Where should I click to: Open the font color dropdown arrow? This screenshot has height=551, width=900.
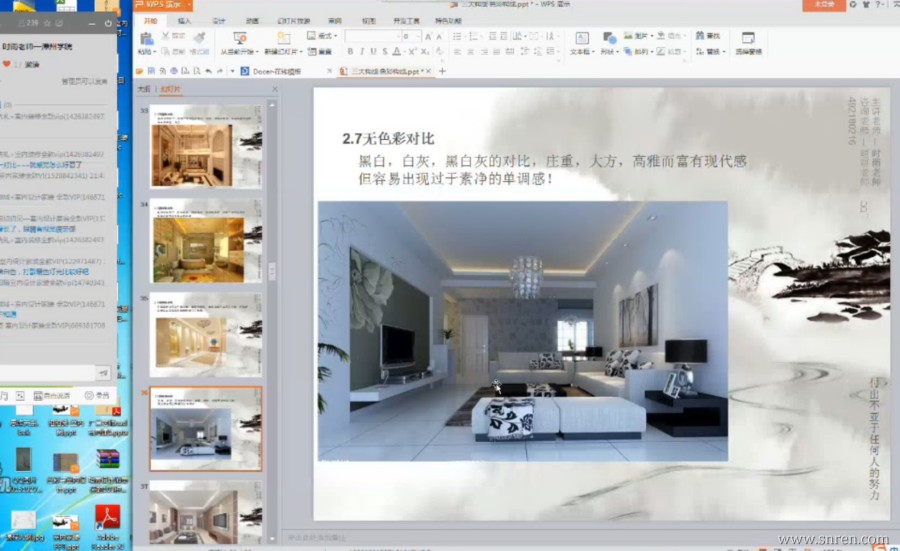[x=404, y=52]
